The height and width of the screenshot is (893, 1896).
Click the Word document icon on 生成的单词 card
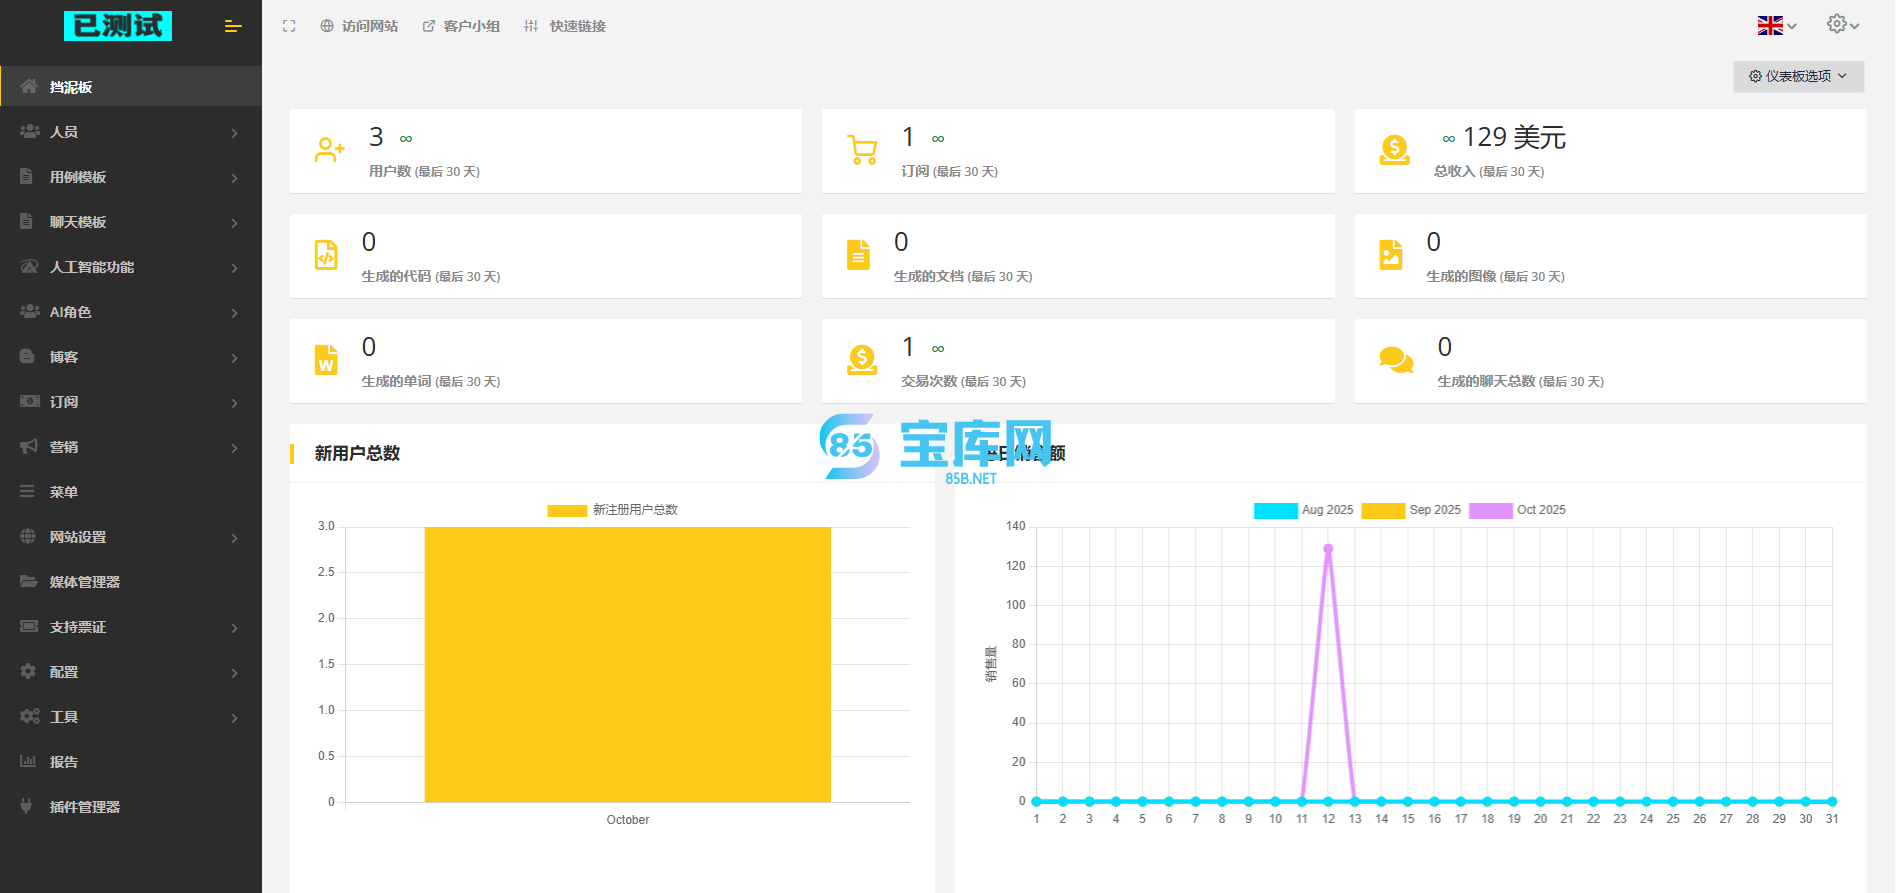pos(326,360)
